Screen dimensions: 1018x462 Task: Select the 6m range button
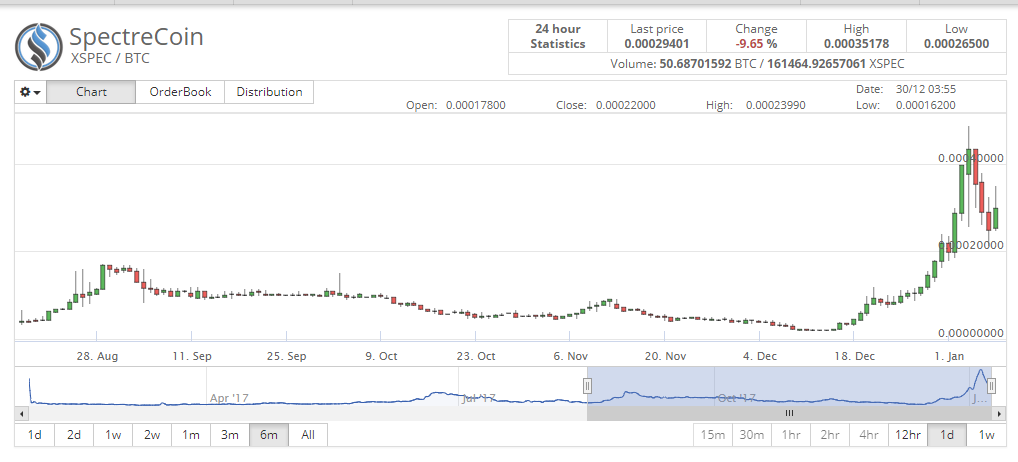click(x=269, y=435)
